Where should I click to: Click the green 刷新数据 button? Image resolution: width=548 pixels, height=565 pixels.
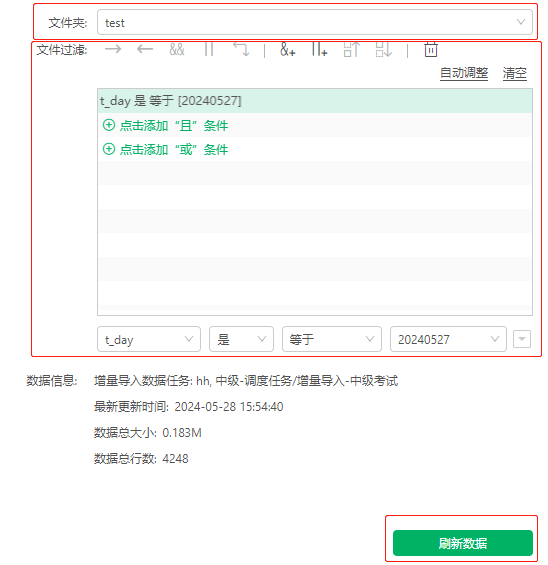pyautogui.click(x=463, y=543)
